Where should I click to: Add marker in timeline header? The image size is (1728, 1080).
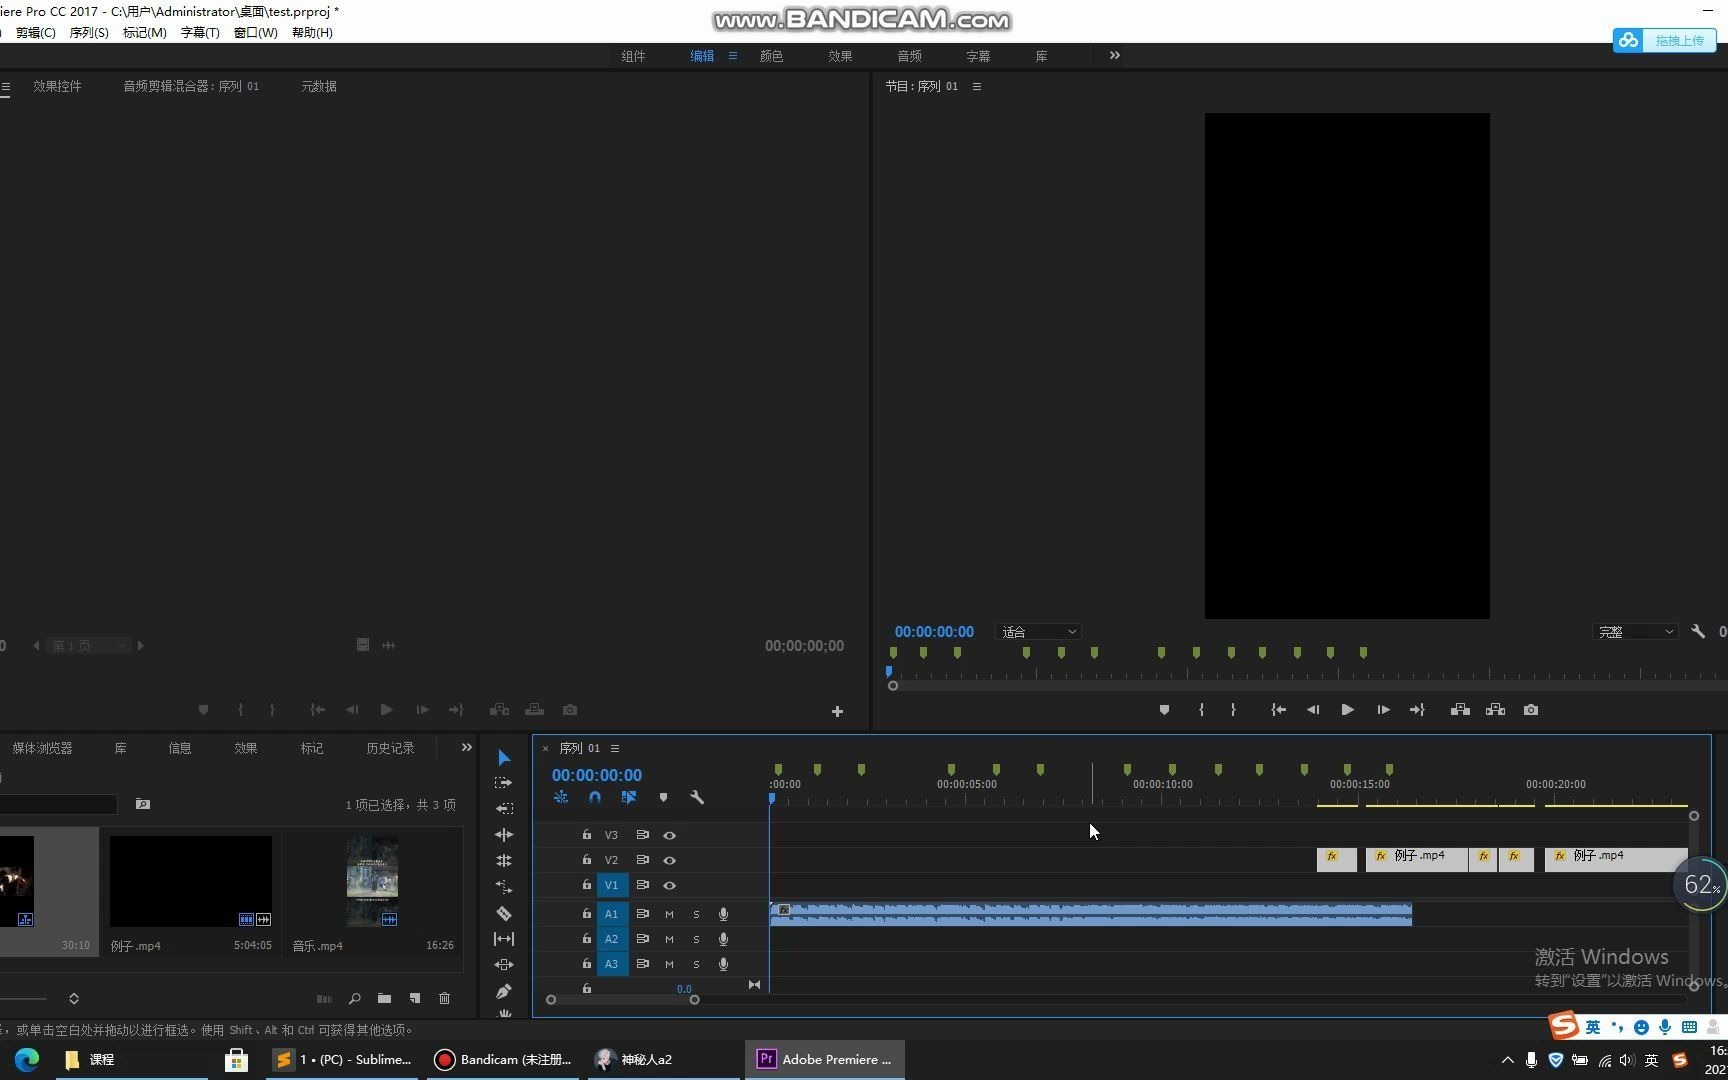tap(663, 798)
